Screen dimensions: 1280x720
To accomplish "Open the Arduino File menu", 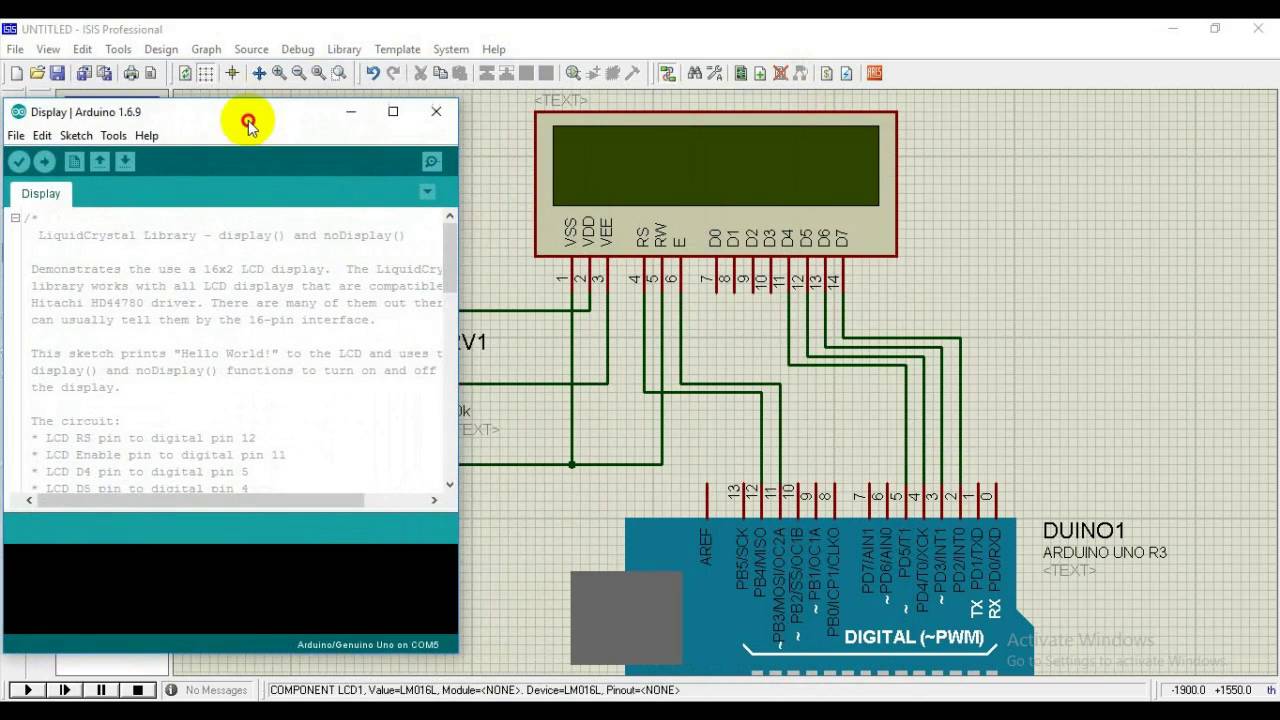I will pos(16,135).
